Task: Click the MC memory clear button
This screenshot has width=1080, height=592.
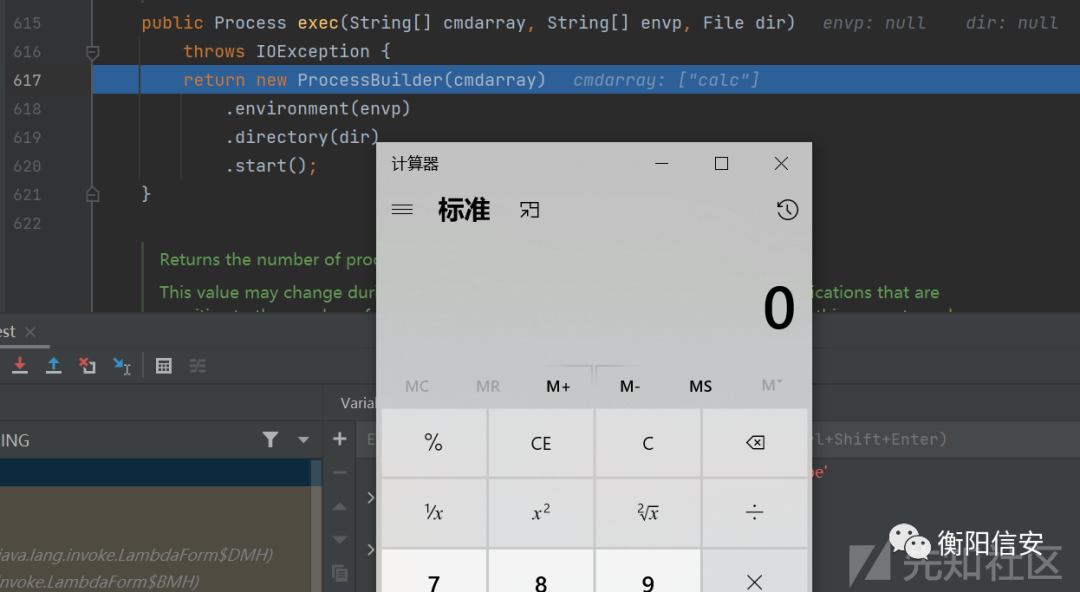Action: click(417, 387)
